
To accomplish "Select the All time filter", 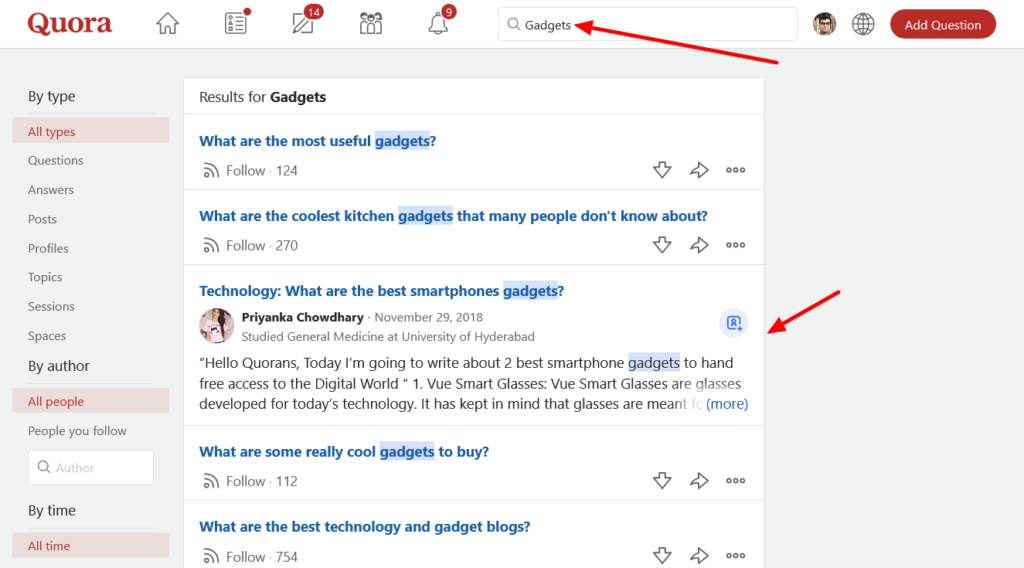I will [91, 546].
